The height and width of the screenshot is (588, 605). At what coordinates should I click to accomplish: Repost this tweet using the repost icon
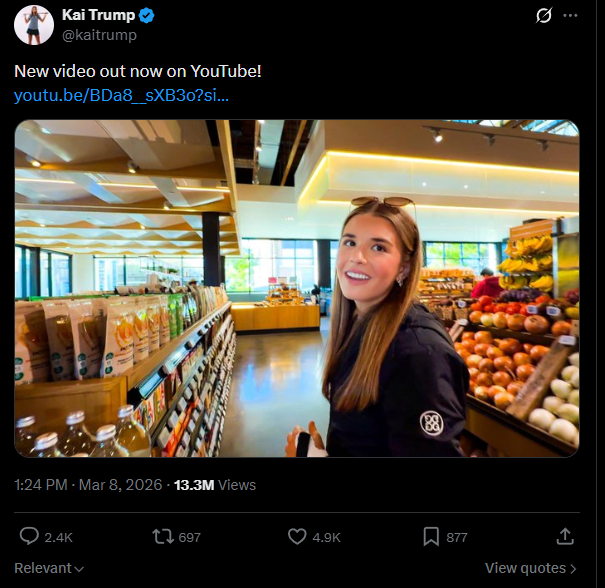162,537
